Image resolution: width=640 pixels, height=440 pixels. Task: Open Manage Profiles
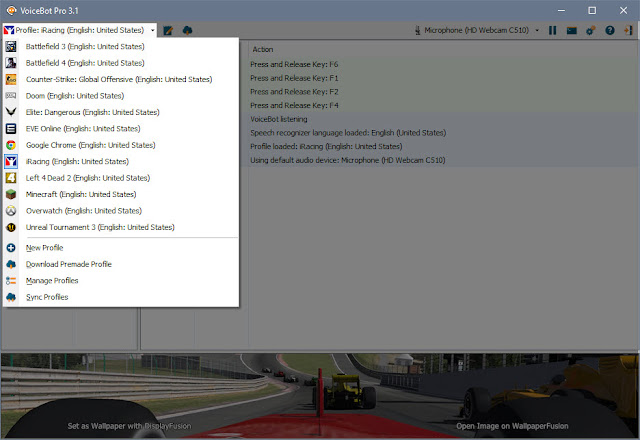coord(120,280)
